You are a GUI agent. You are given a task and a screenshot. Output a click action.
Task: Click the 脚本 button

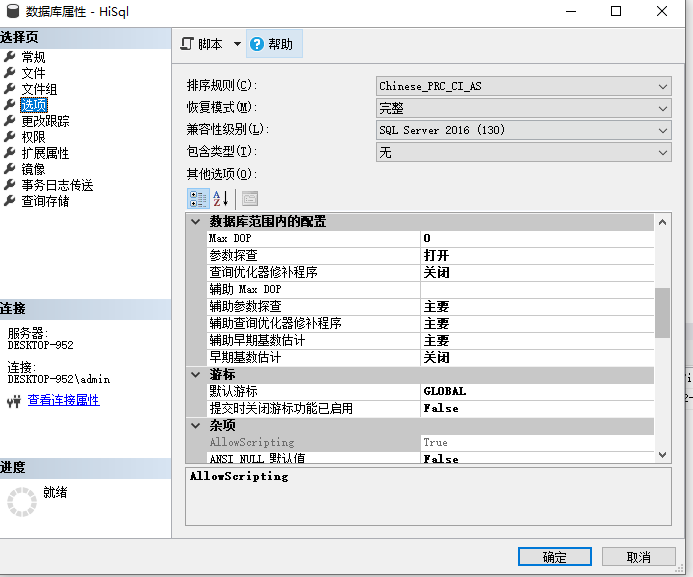click(x=202, y=44)
